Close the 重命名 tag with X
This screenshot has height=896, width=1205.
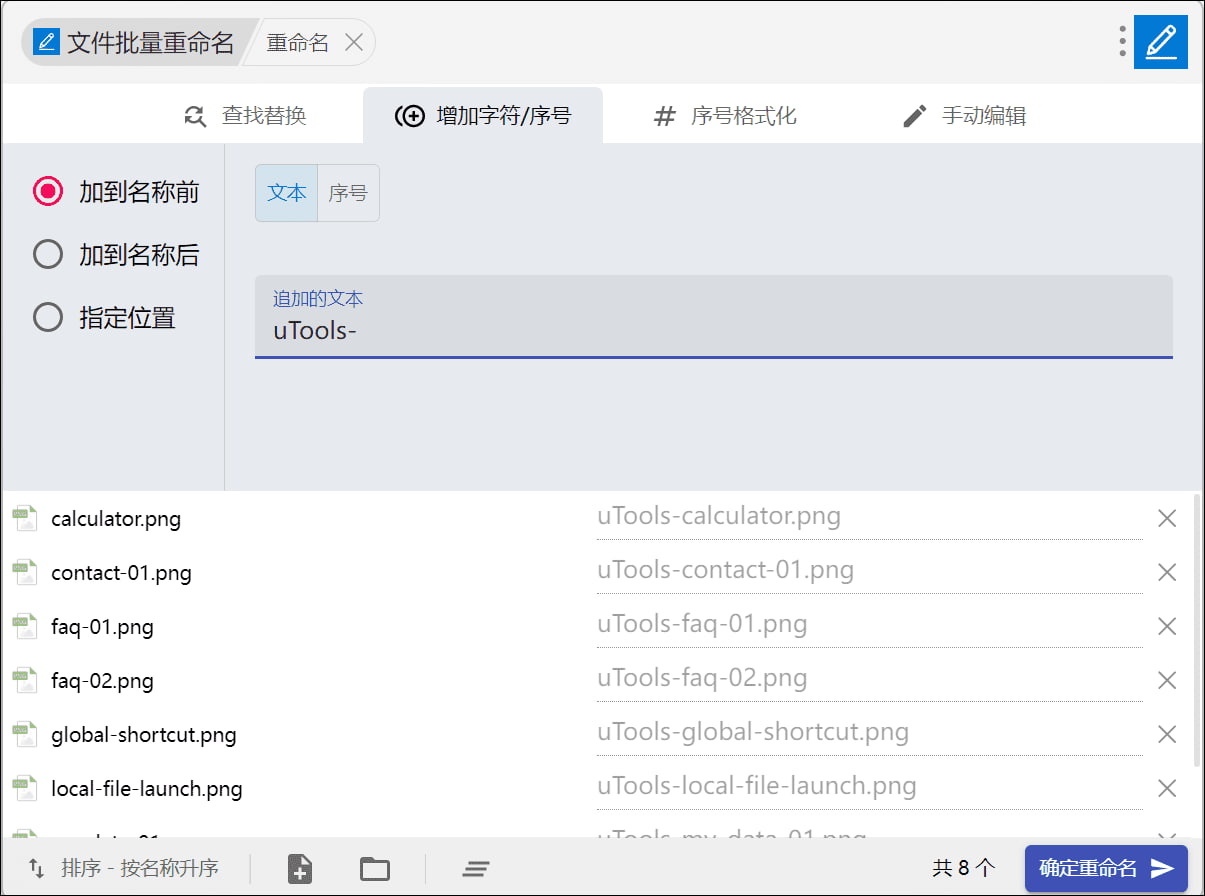[353, 42]
